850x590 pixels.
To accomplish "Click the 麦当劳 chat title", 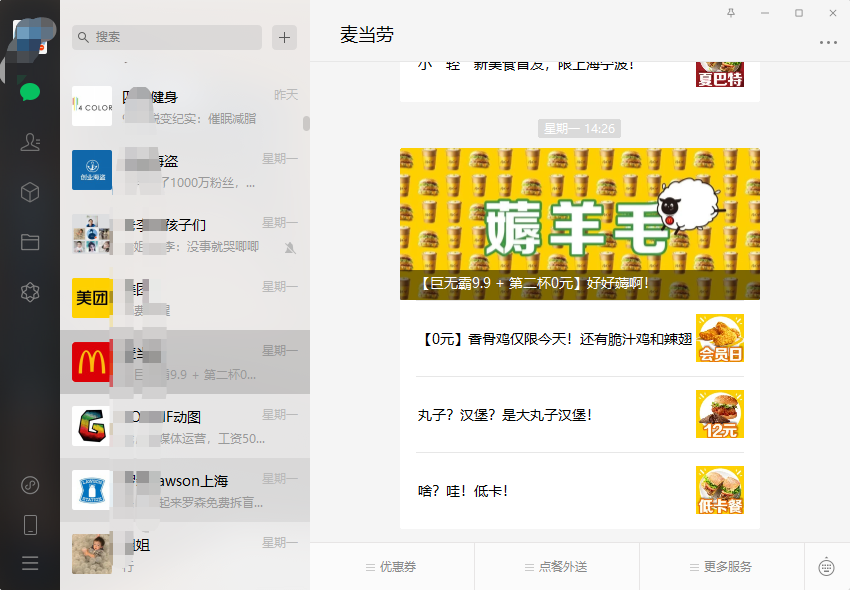I will tap(367, 35).
